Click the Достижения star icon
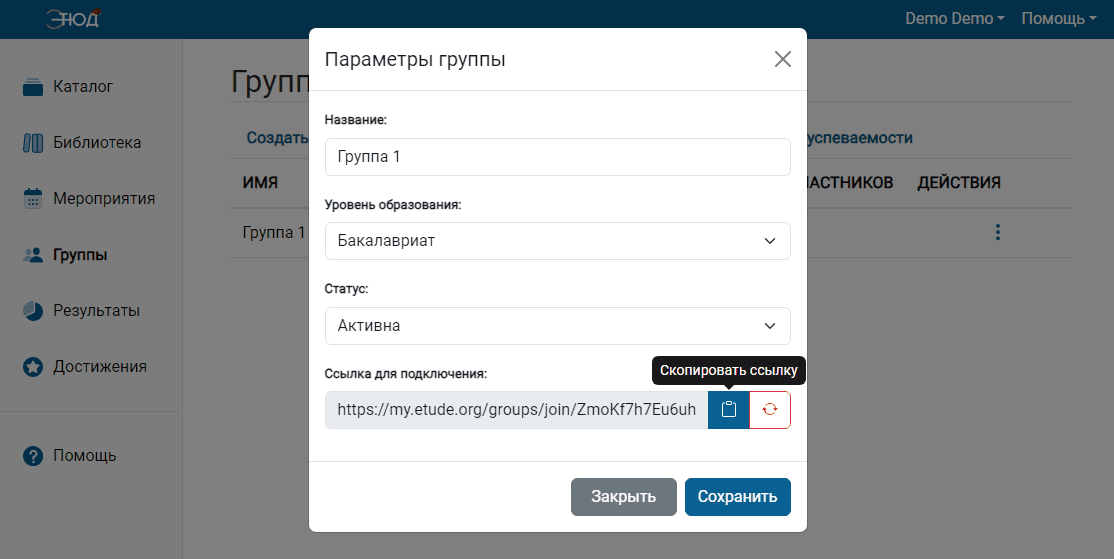The width and height of the screenshot is (1114, 559). tap(33, 367)
